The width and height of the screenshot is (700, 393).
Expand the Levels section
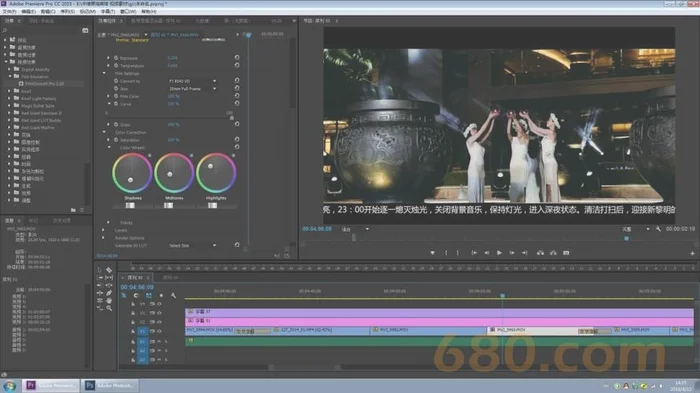(x=104, y=230)
